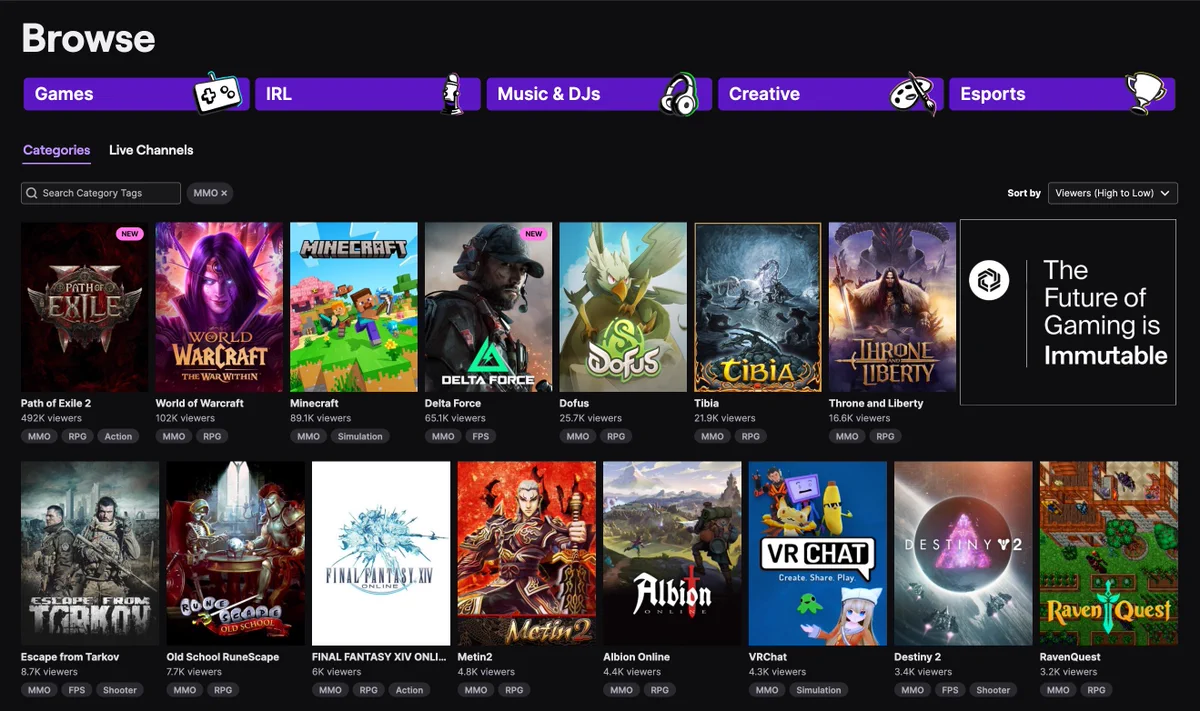Click the Simulation tag under Minecraft
The height and width of the screenshot is (711, 1200).
[x=360, y=436]
